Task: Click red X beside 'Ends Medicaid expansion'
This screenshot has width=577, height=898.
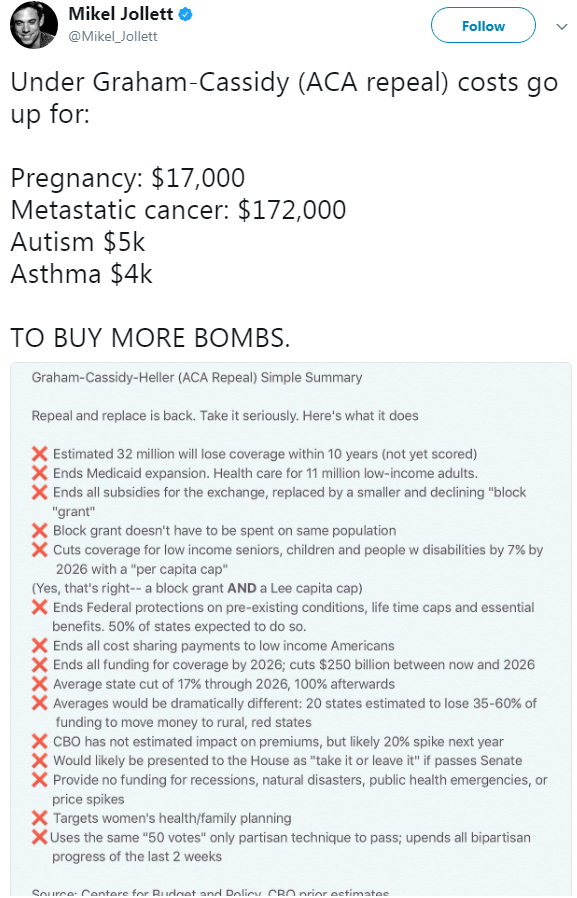Action: 39,473
